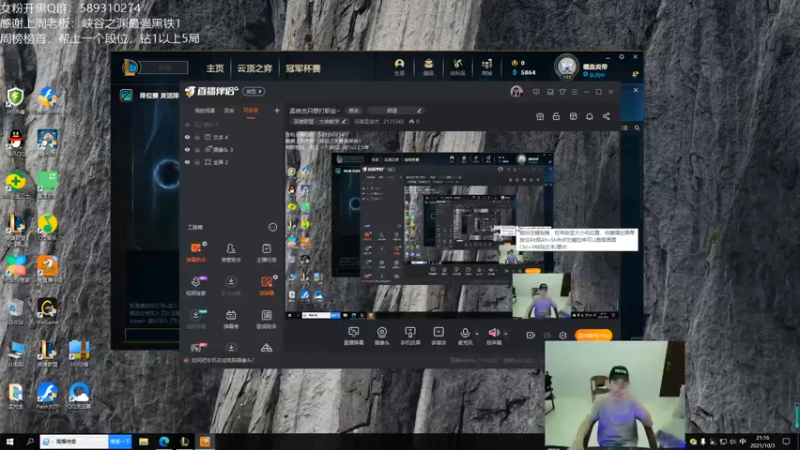Select the 全屏 2 source row
The image size is (800, 450).
pyautogui.click(x=232, y=162)
